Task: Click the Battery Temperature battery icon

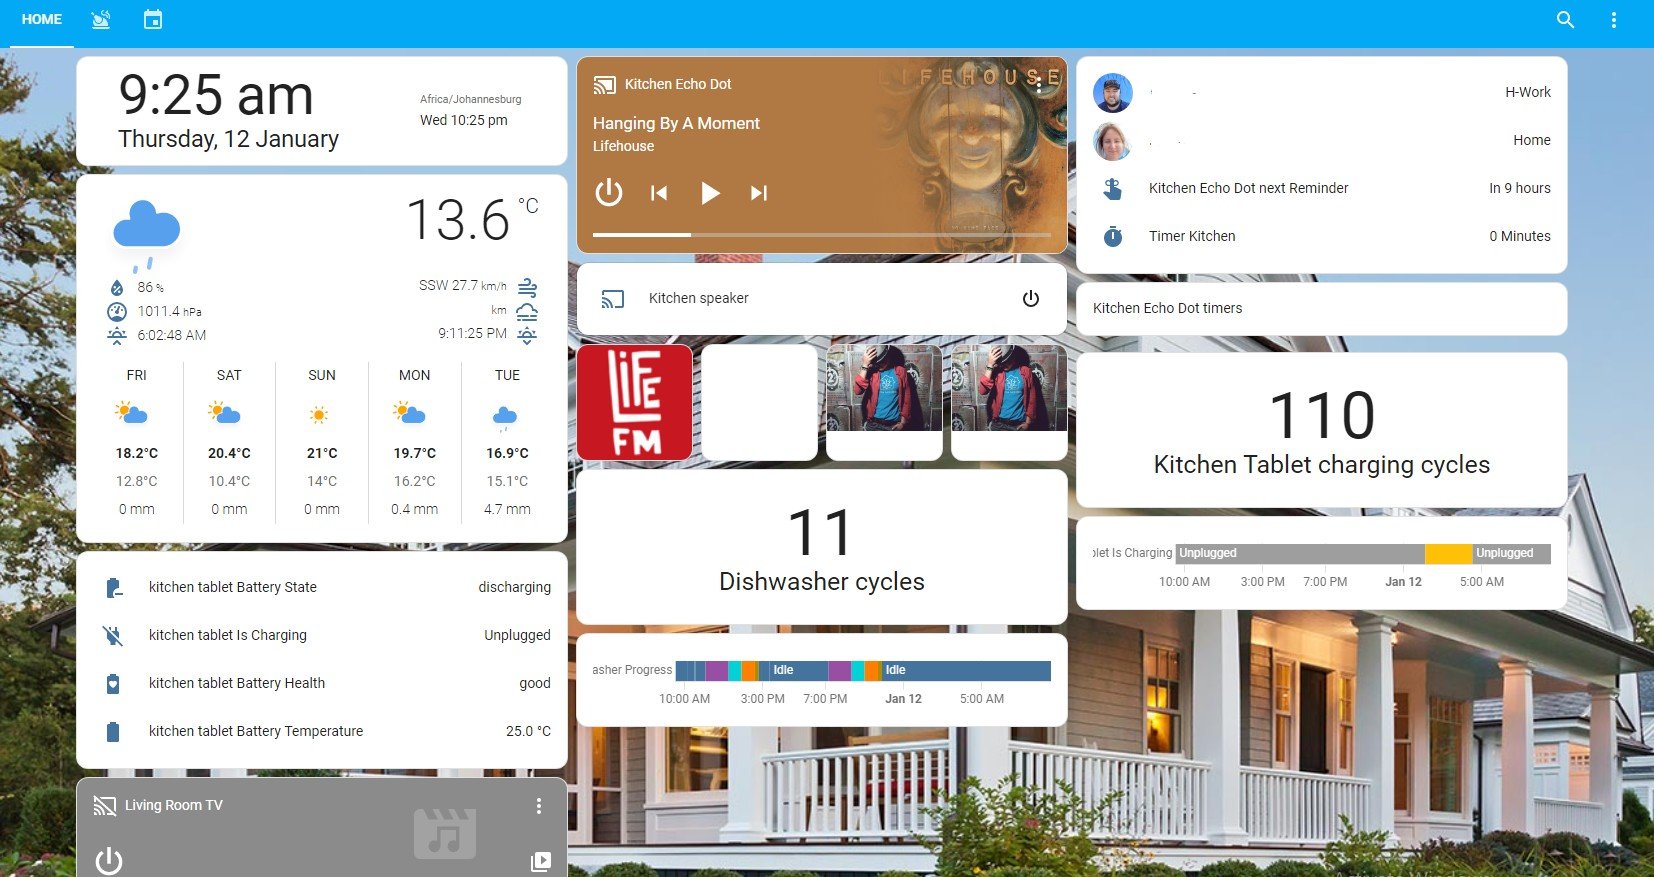Action: (x=113, y=731)
